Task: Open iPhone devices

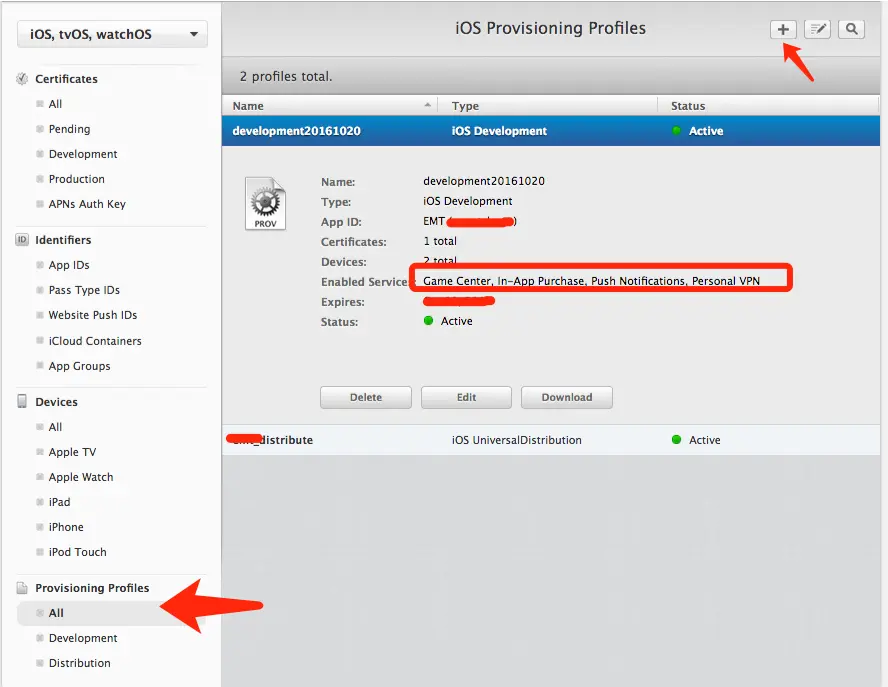Action: [66, 527]
